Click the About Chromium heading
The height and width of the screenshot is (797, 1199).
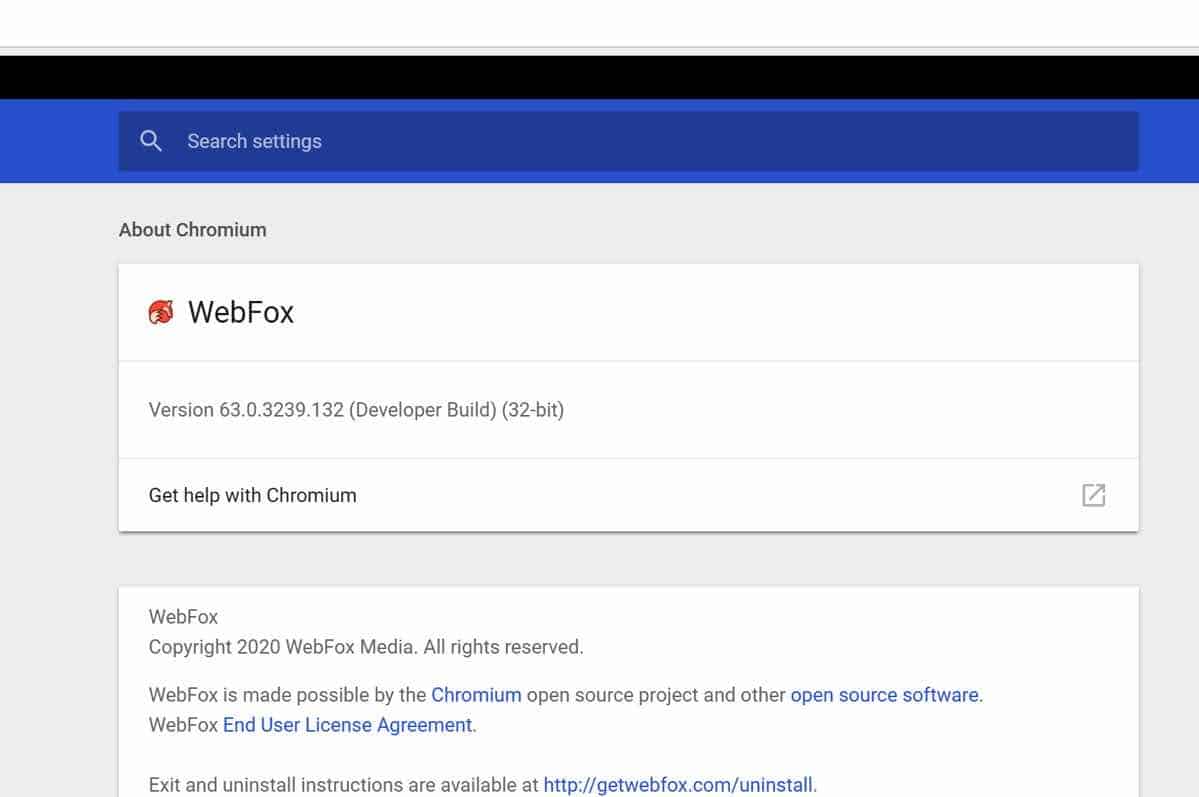coord(193,229)
